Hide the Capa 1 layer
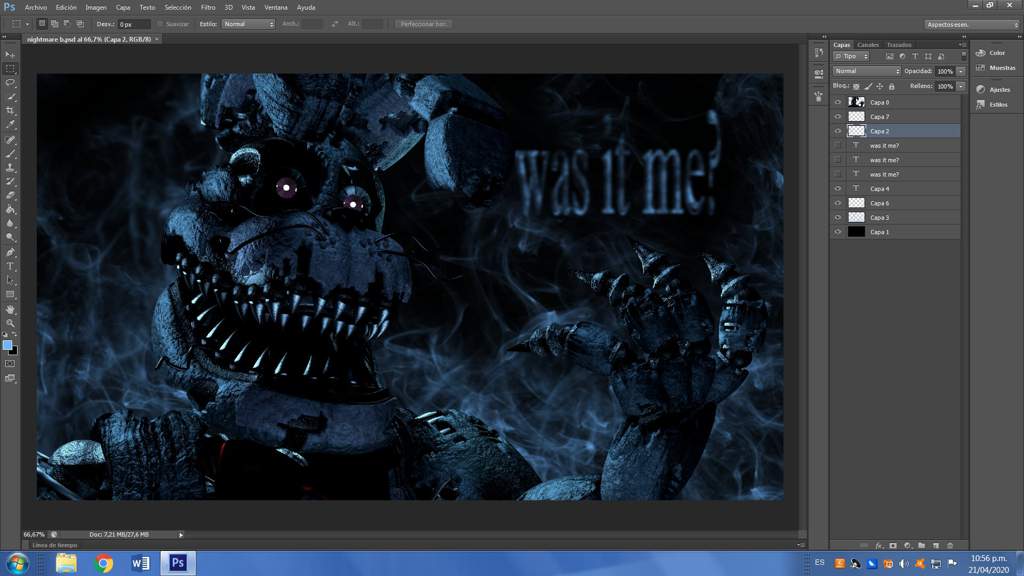Image resolution: width=1024 pixels, height=576 pixels. [x=838, y=231]
